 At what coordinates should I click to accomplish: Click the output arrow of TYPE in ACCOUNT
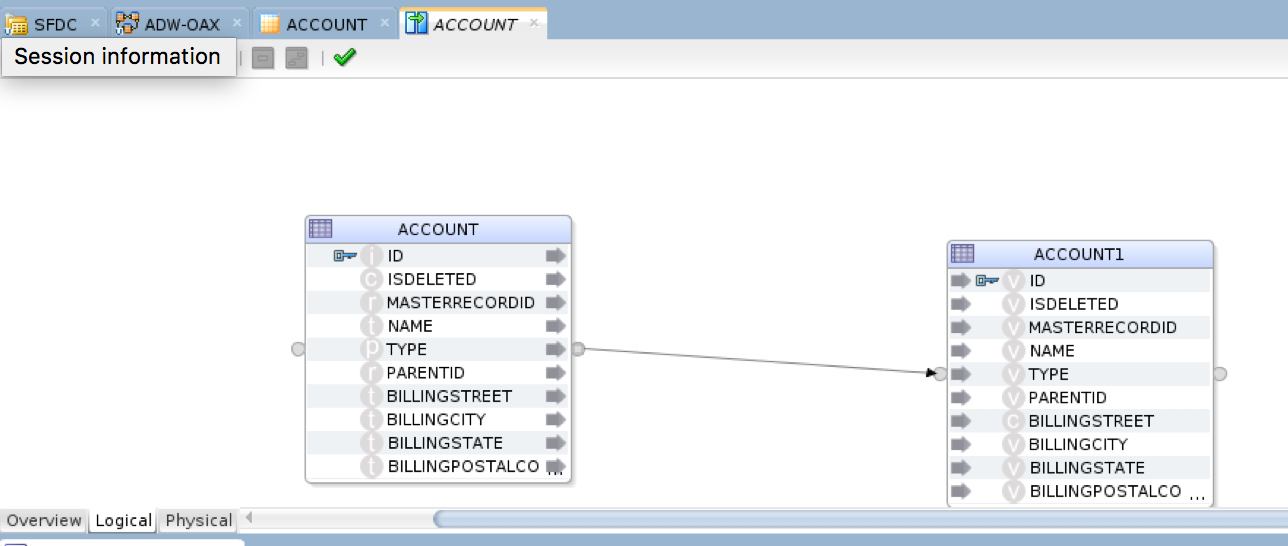(556, 349)
